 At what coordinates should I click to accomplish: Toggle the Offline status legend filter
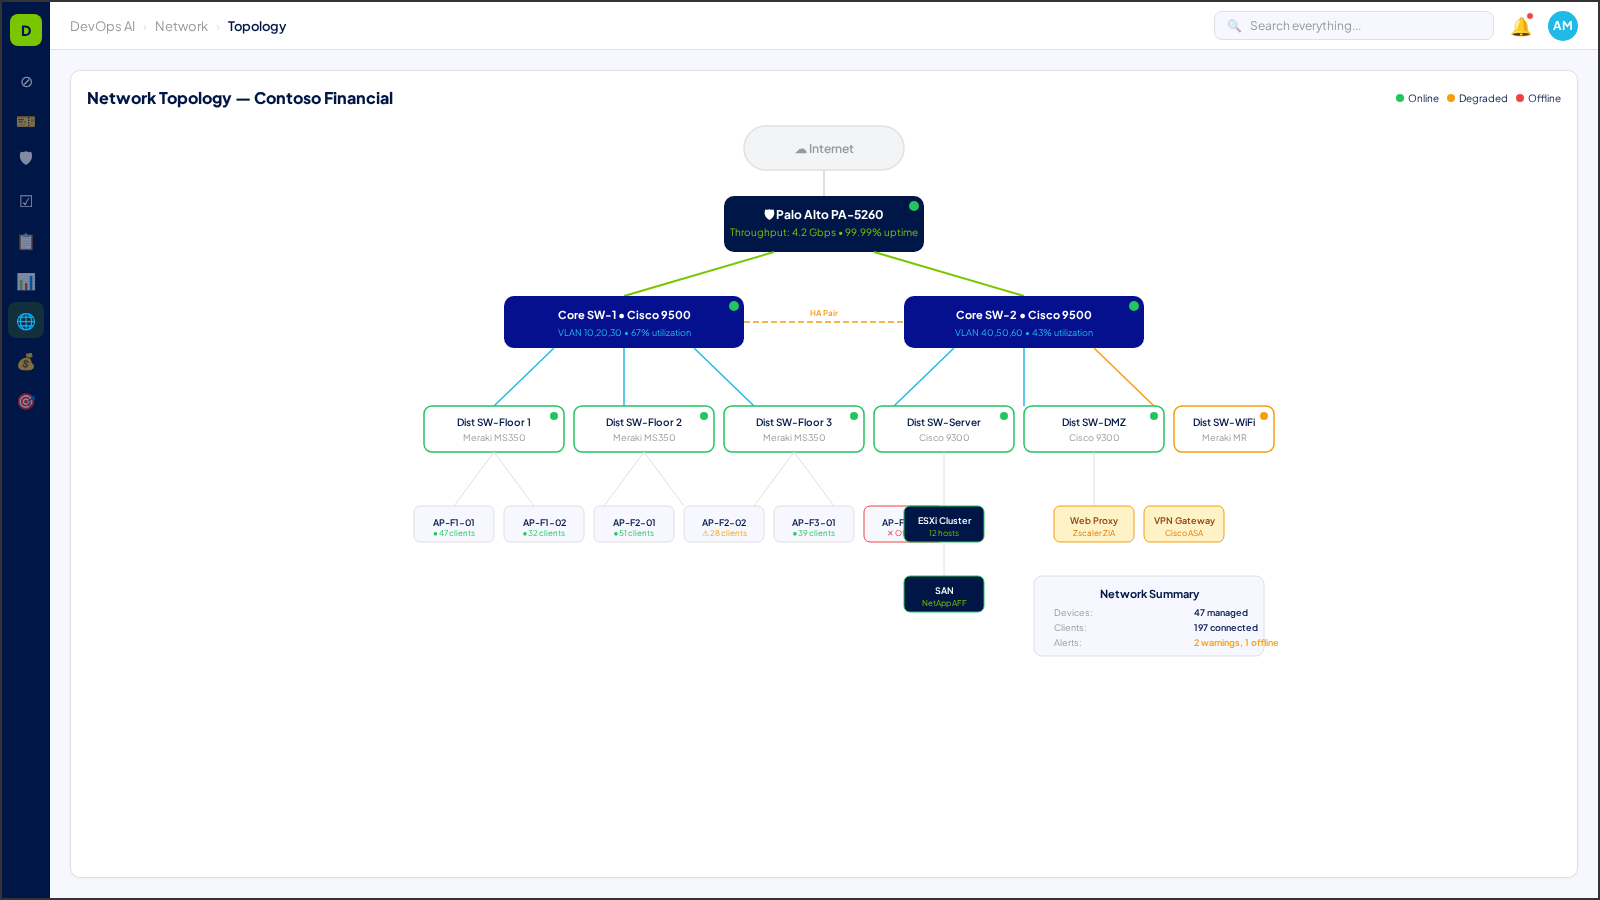[x=1539, y=98]
